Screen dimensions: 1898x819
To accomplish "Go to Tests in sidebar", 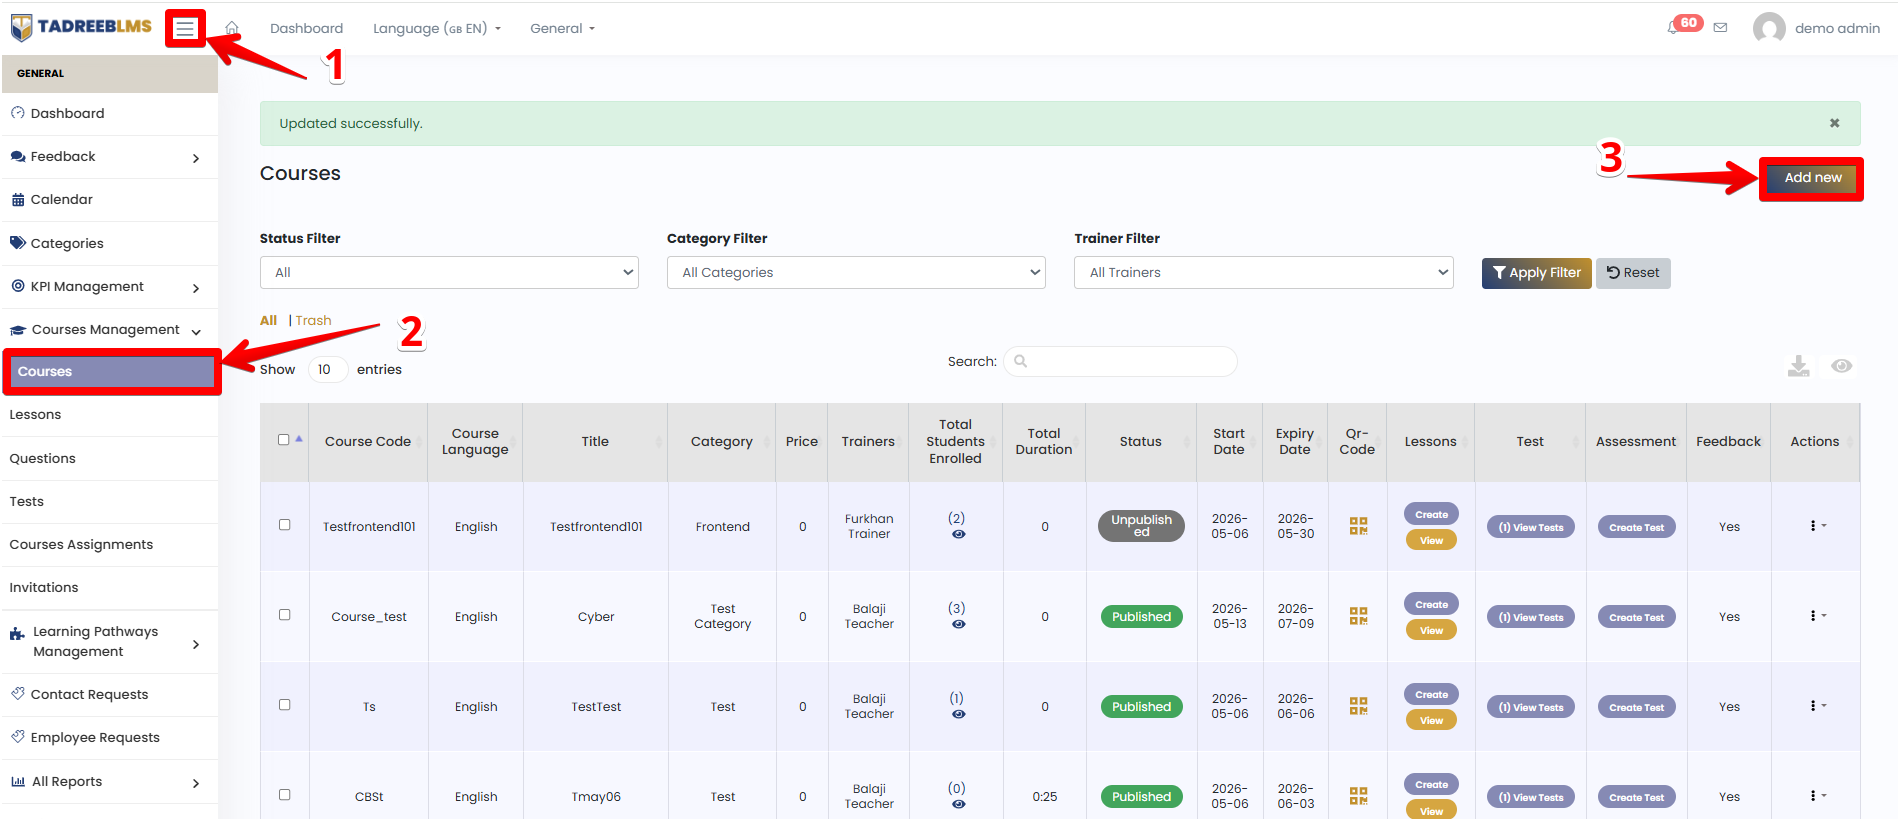I will point(110,501).
